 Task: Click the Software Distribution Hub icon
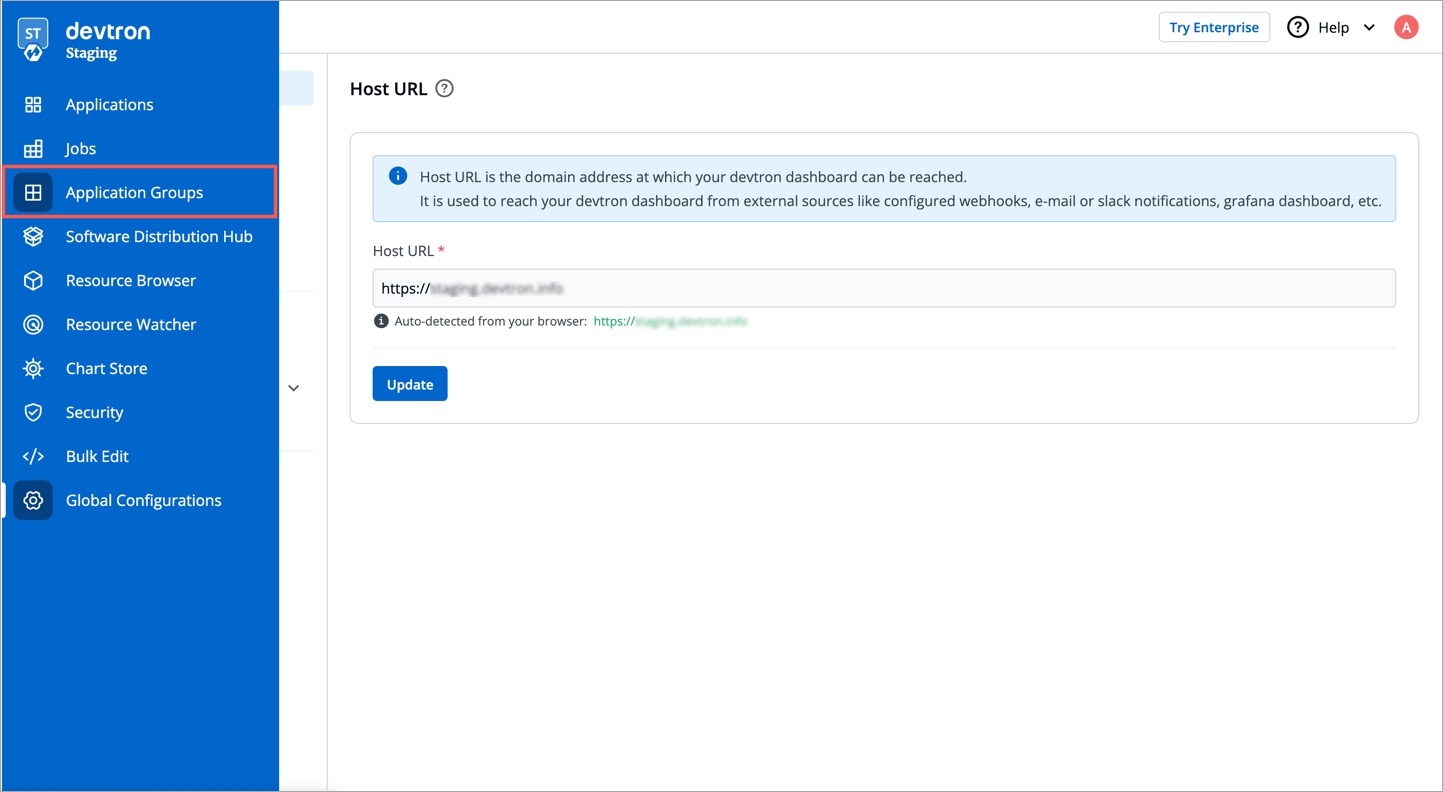coord(33,237)
